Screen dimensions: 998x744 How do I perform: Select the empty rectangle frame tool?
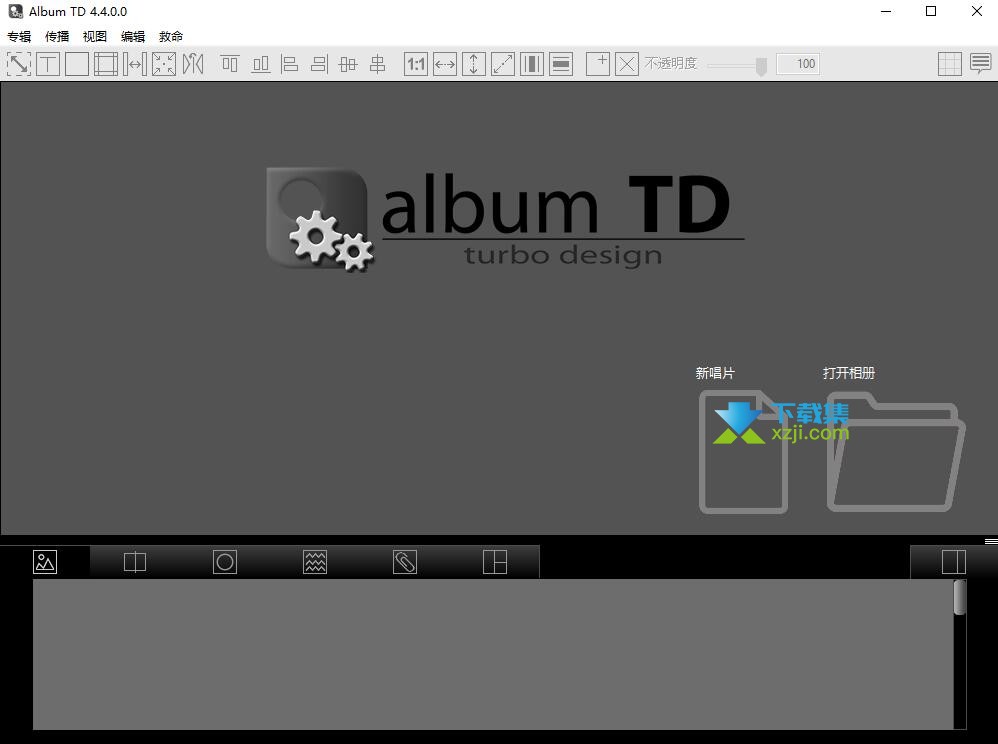(x=76, y=64)
